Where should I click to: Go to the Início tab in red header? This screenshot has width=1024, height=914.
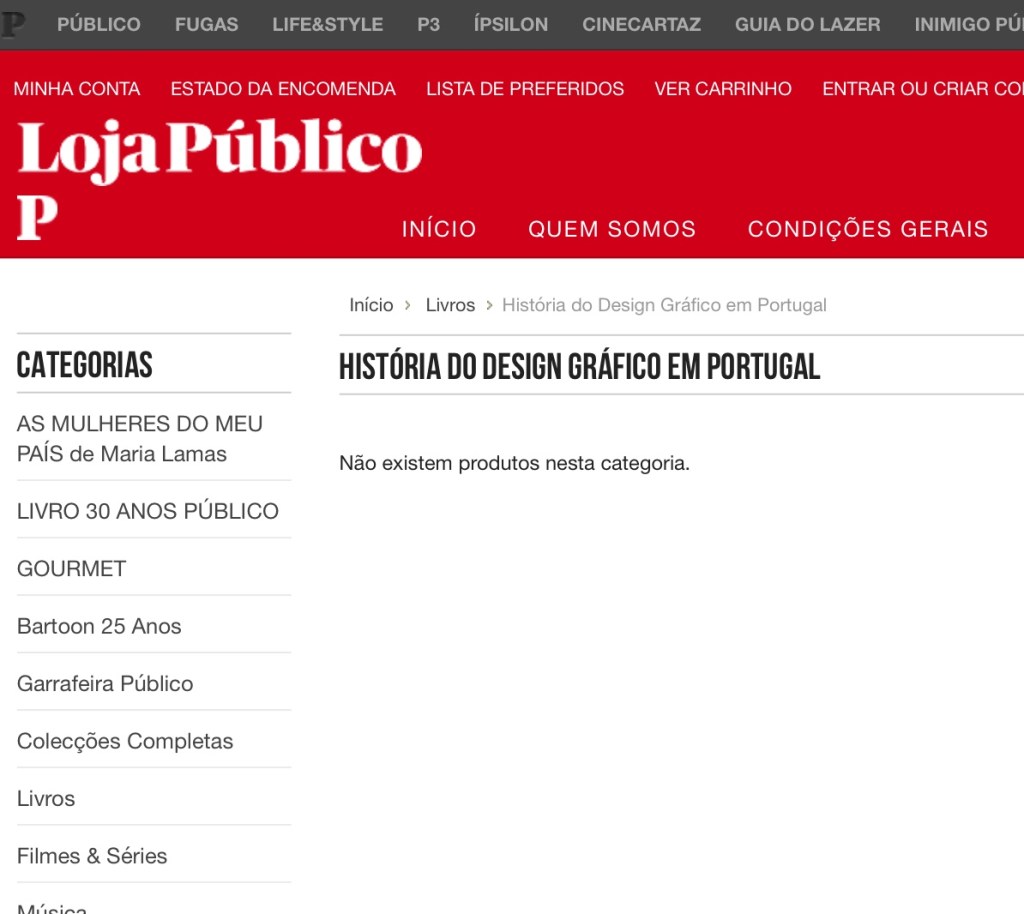pos(439,229)
